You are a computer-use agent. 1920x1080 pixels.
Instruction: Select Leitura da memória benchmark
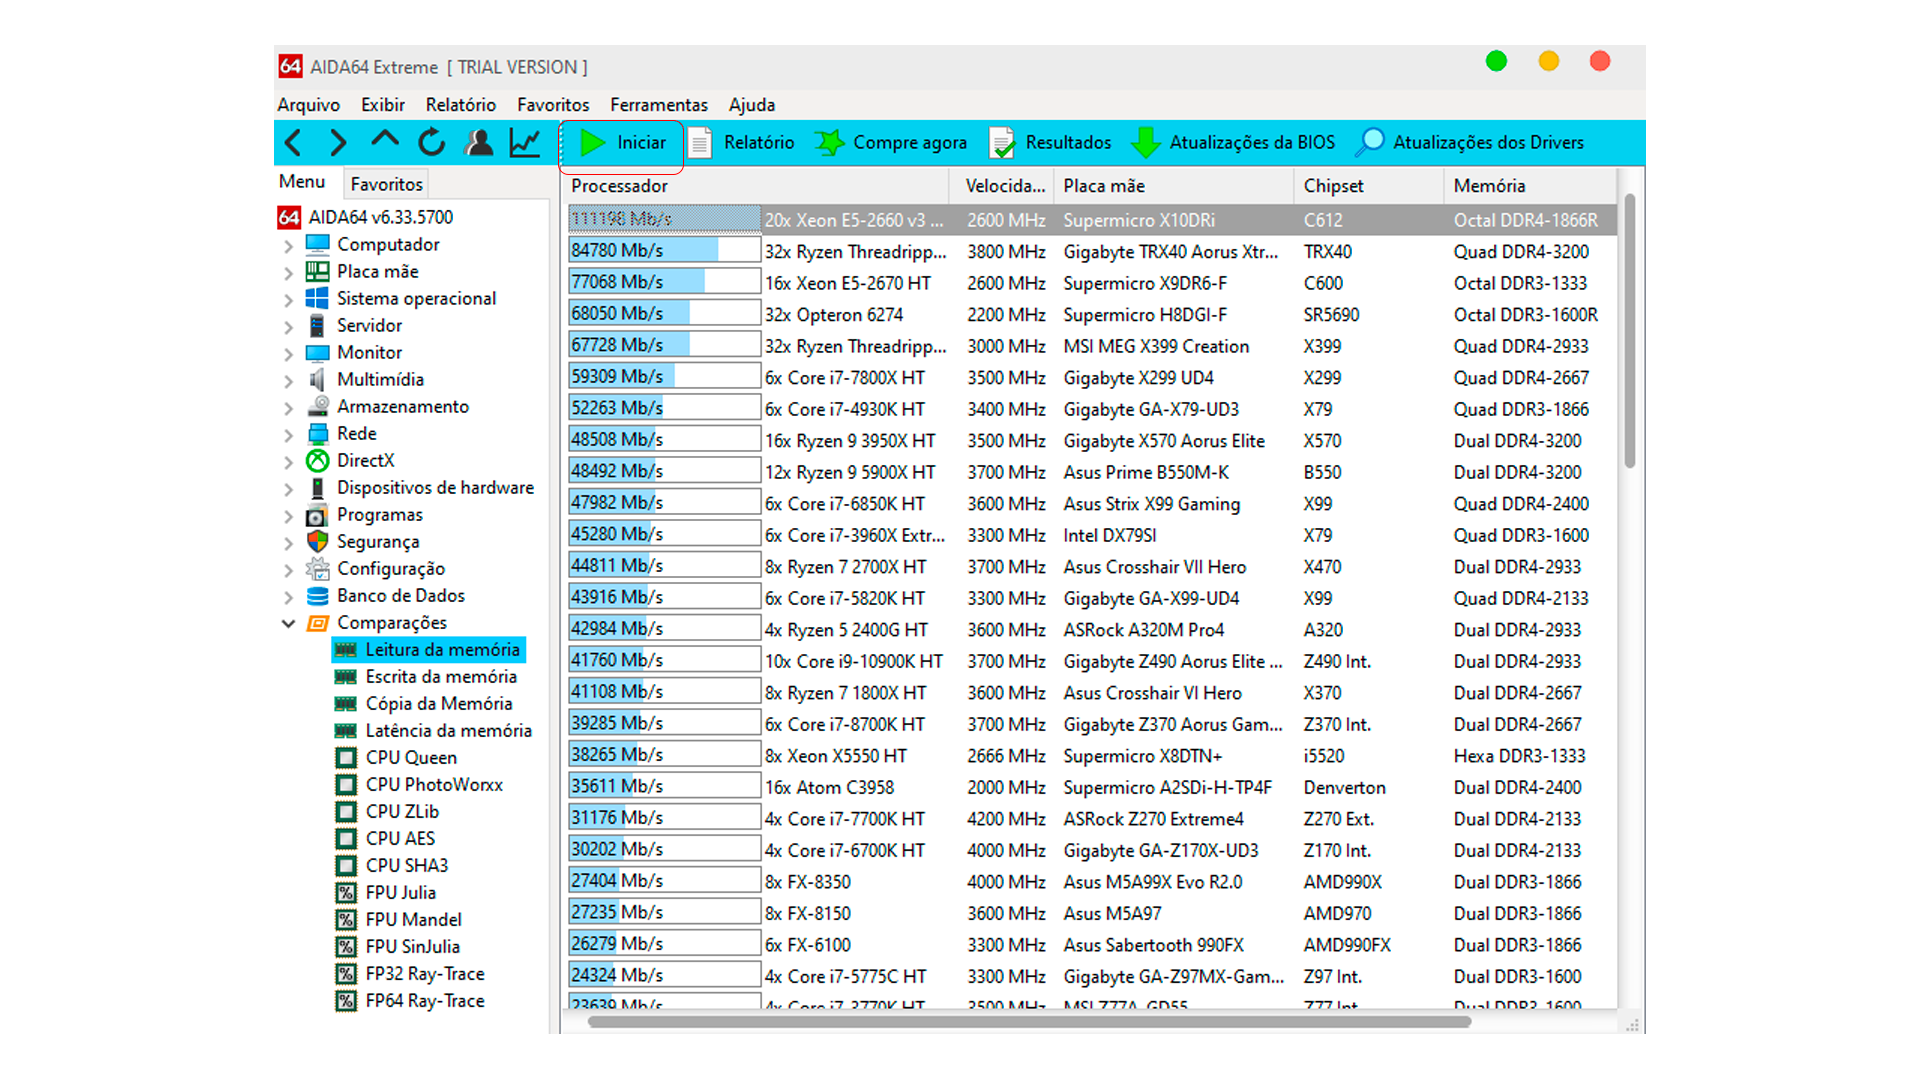[x=429, y=650]
